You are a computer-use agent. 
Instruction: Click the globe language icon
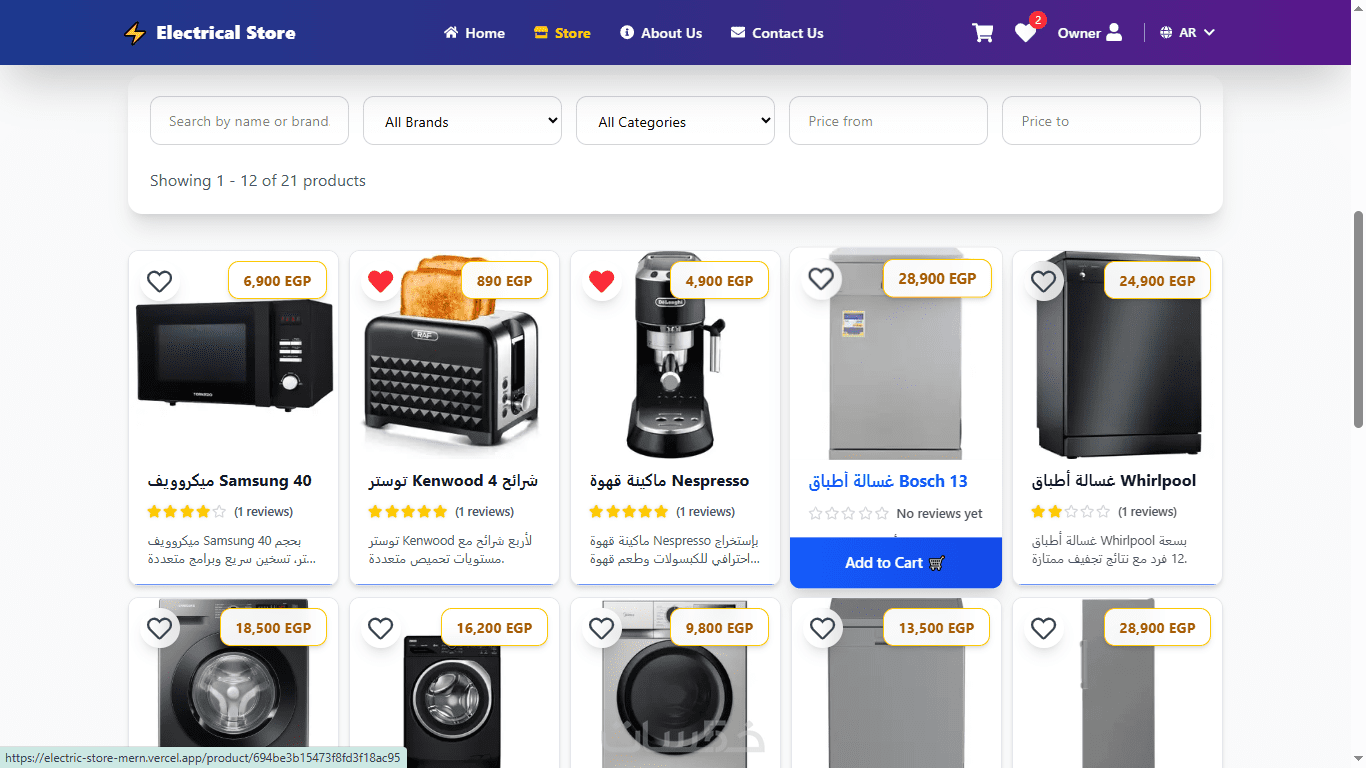[x=1166, y=33]
